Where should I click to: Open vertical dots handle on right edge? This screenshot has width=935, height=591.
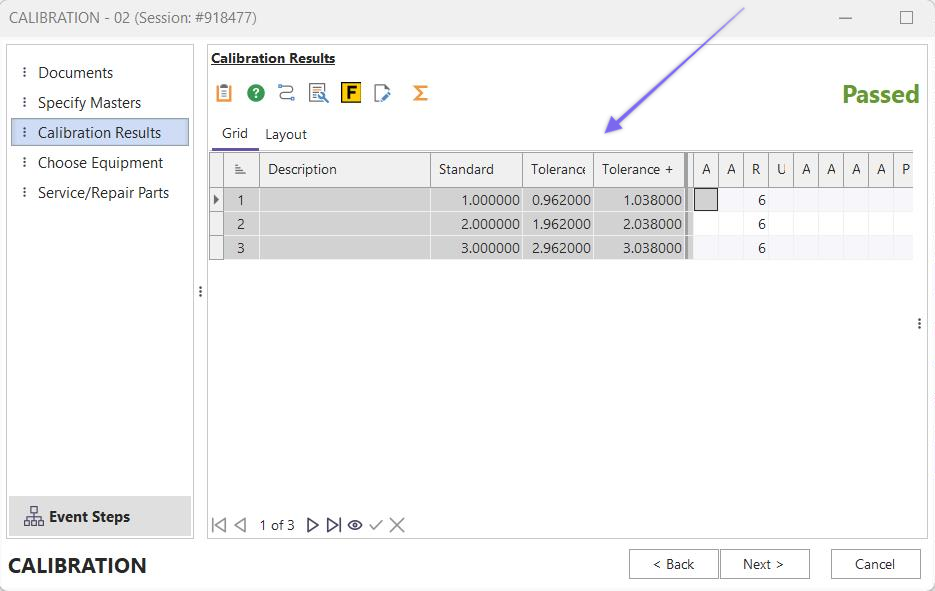point(919,324)
